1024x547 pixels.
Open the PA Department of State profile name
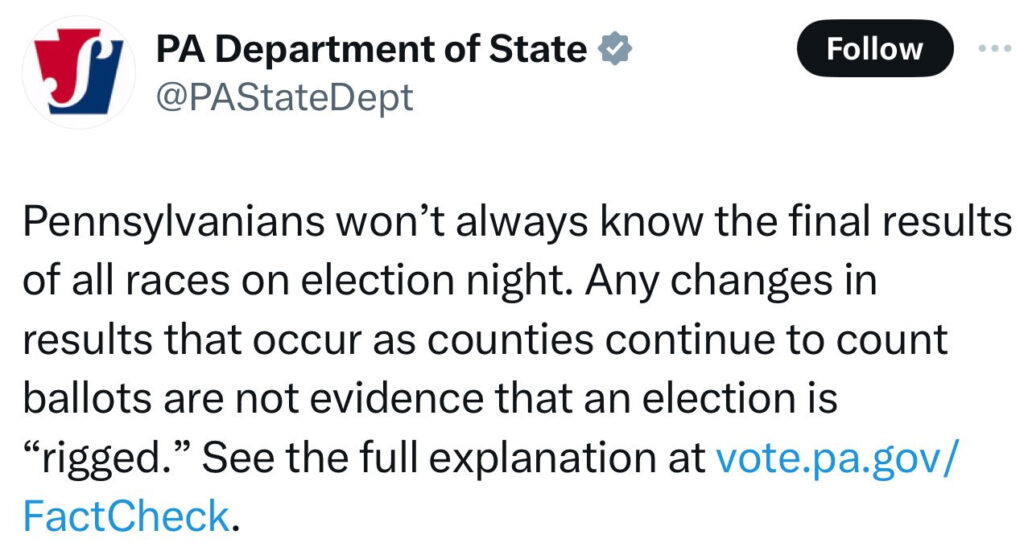pos(370,49)
